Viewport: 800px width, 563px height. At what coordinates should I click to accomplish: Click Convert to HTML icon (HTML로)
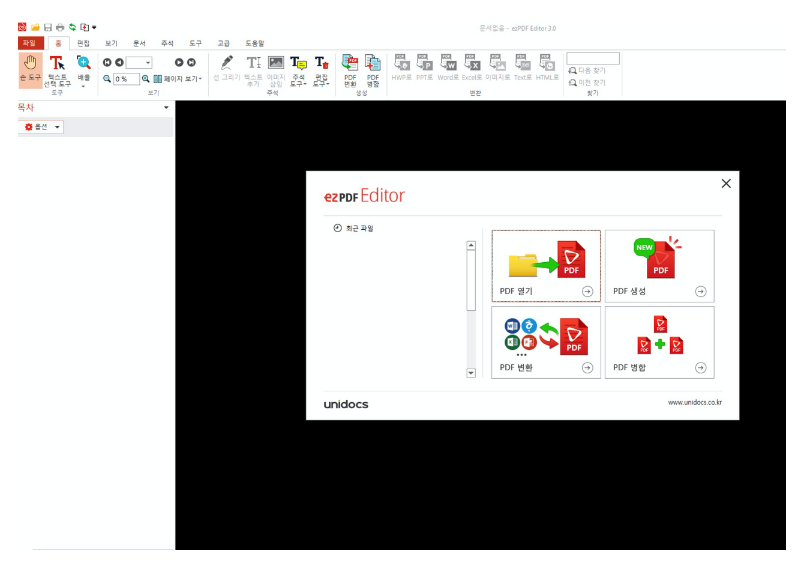click(x=547, y=67)
